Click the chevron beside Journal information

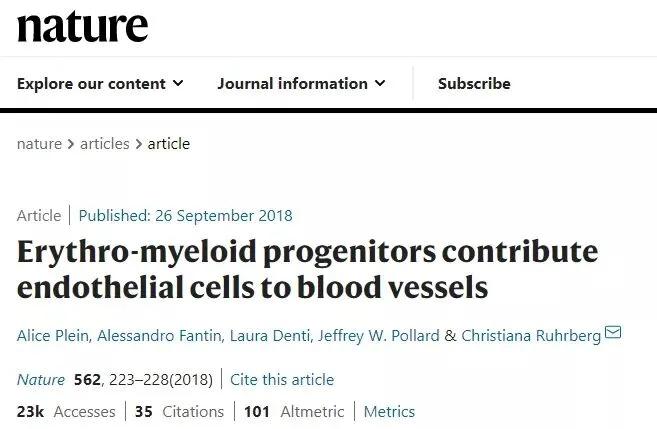coord(380,84)
